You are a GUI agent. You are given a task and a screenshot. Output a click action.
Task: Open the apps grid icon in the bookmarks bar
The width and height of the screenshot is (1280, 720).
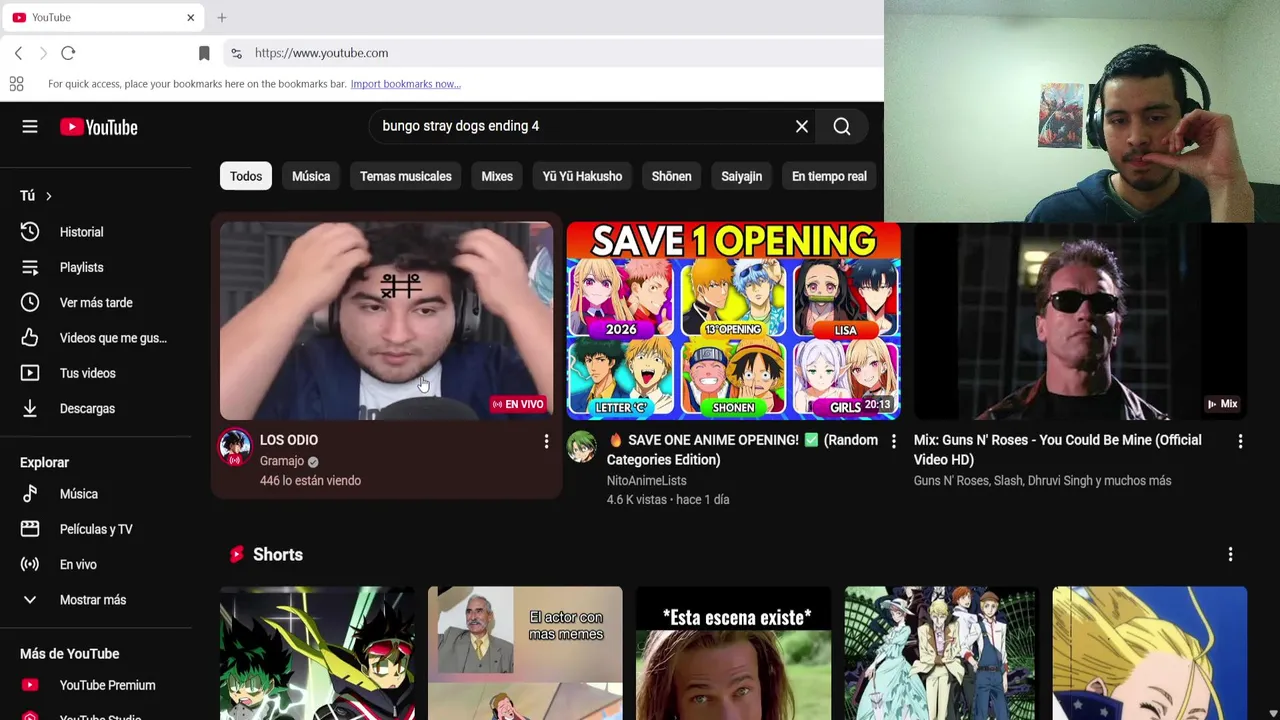tap(17, 84)
